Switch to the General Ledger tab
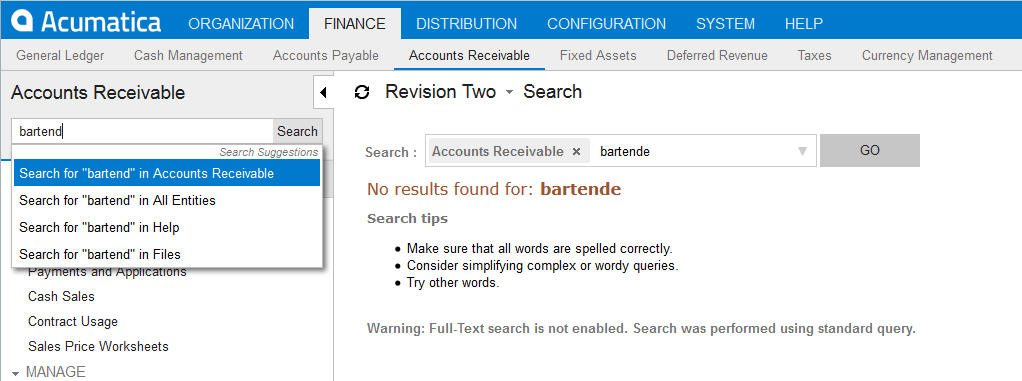1022x381 pixels. pos(60,56)
